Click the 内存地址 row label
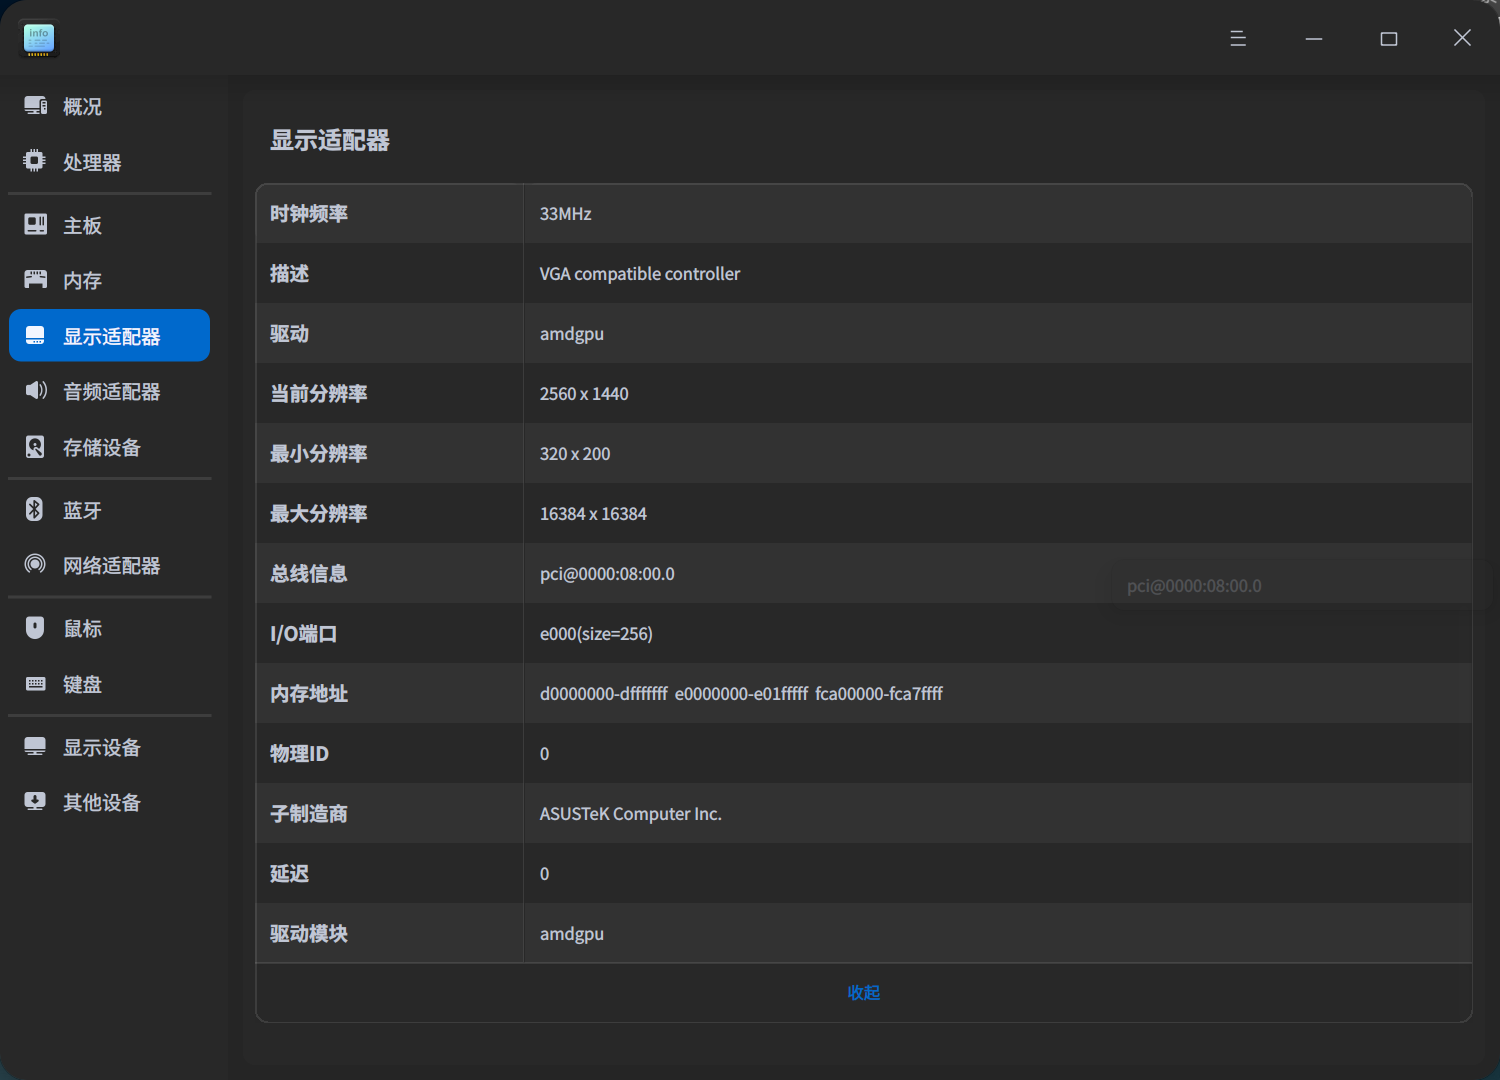The width and height of the screenshot is (1500, 1080). point(309,694)
